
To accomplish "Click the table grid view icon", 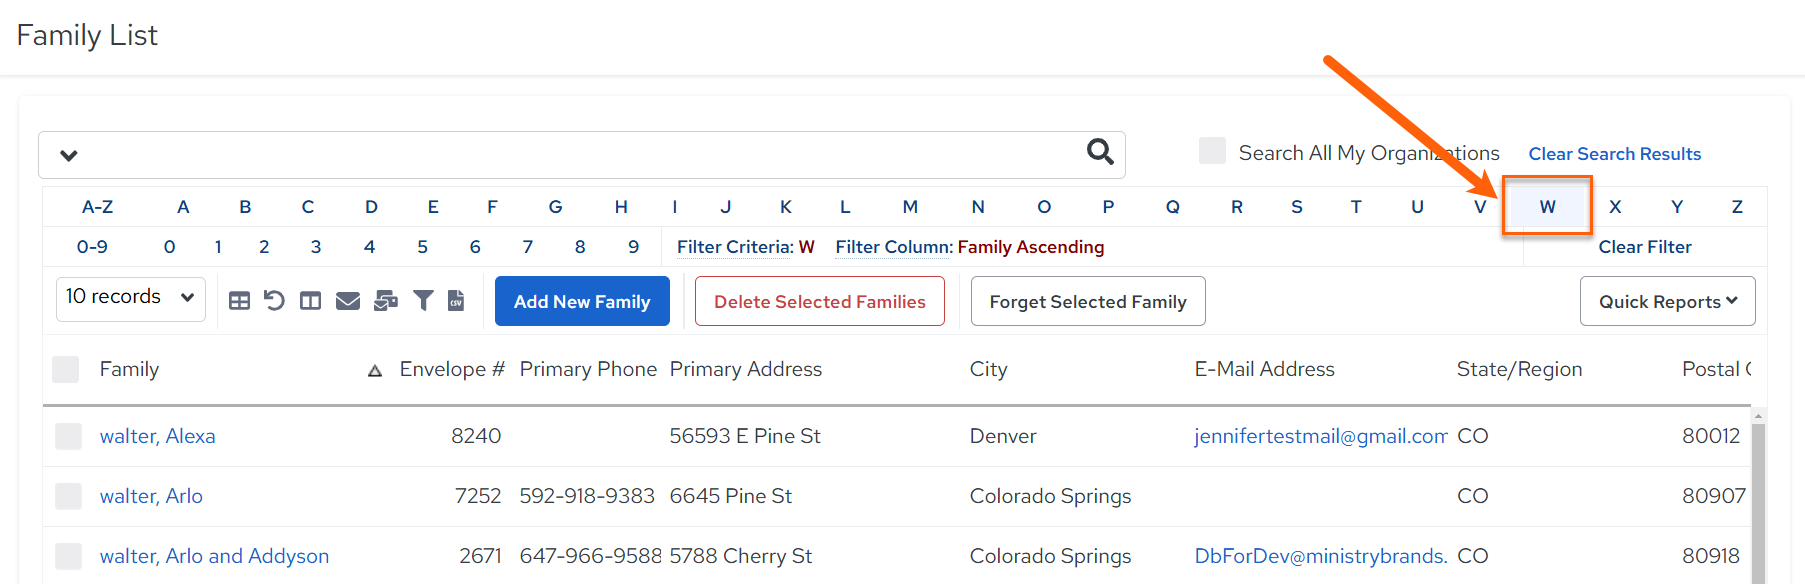I will click(239, 301).
